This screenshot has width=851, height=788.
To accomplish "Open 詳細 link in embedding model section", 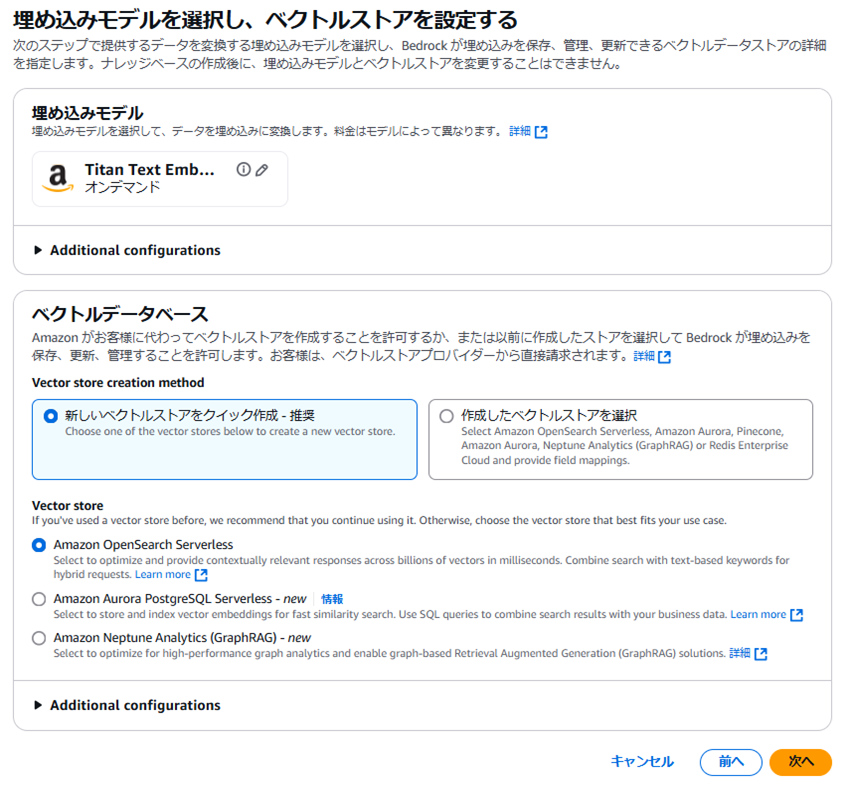I will click(519, 131).
